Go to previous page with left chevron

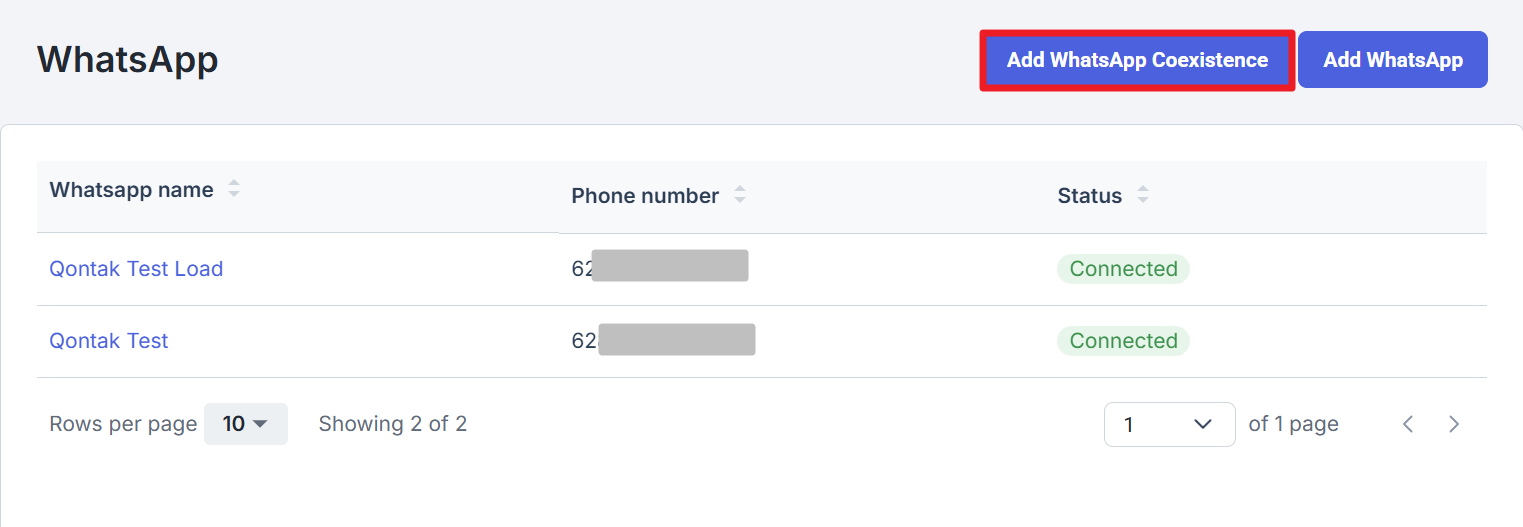[x=1408, y=424]
